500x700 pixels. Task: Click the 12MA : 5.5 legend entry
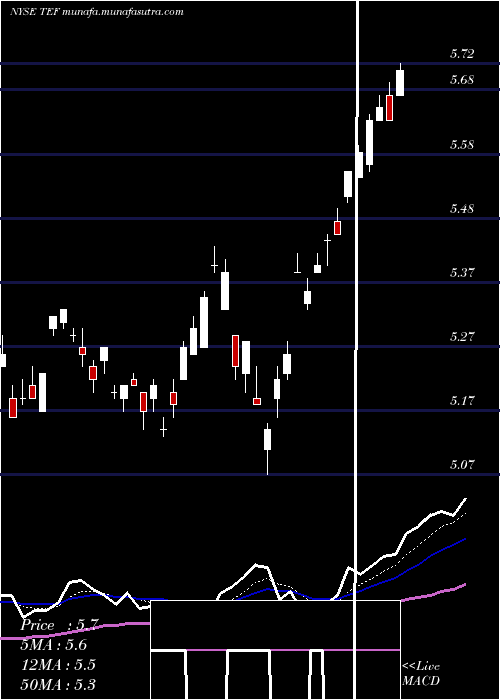click(58, 665)
